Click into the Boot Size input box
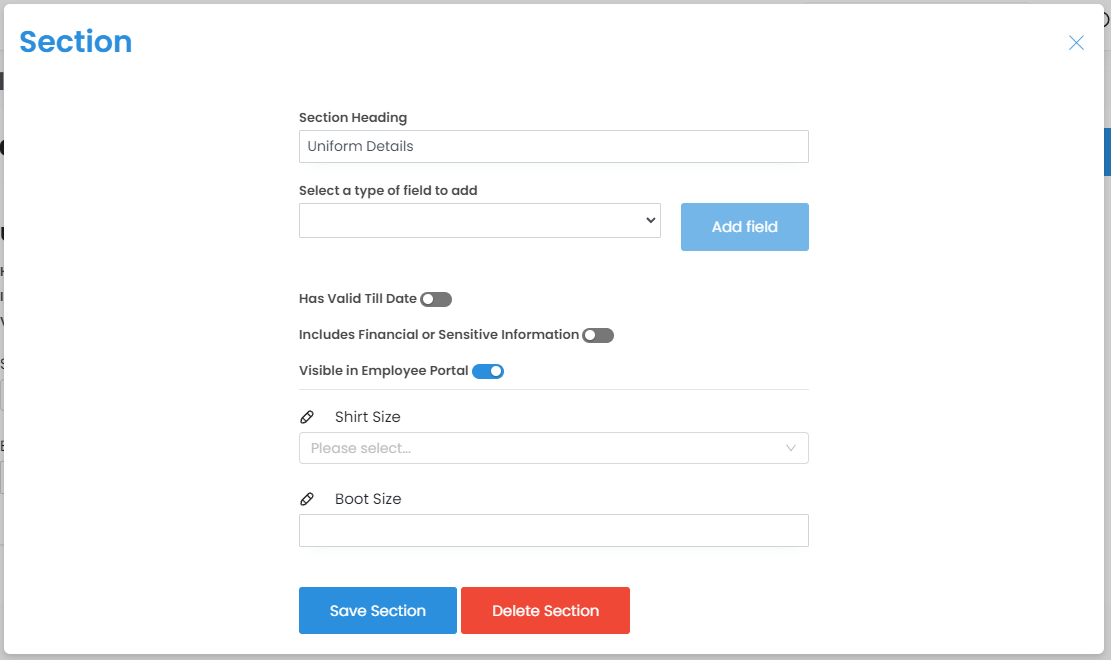The width and height of the screenshot is (1111, 660). (553, 531)
